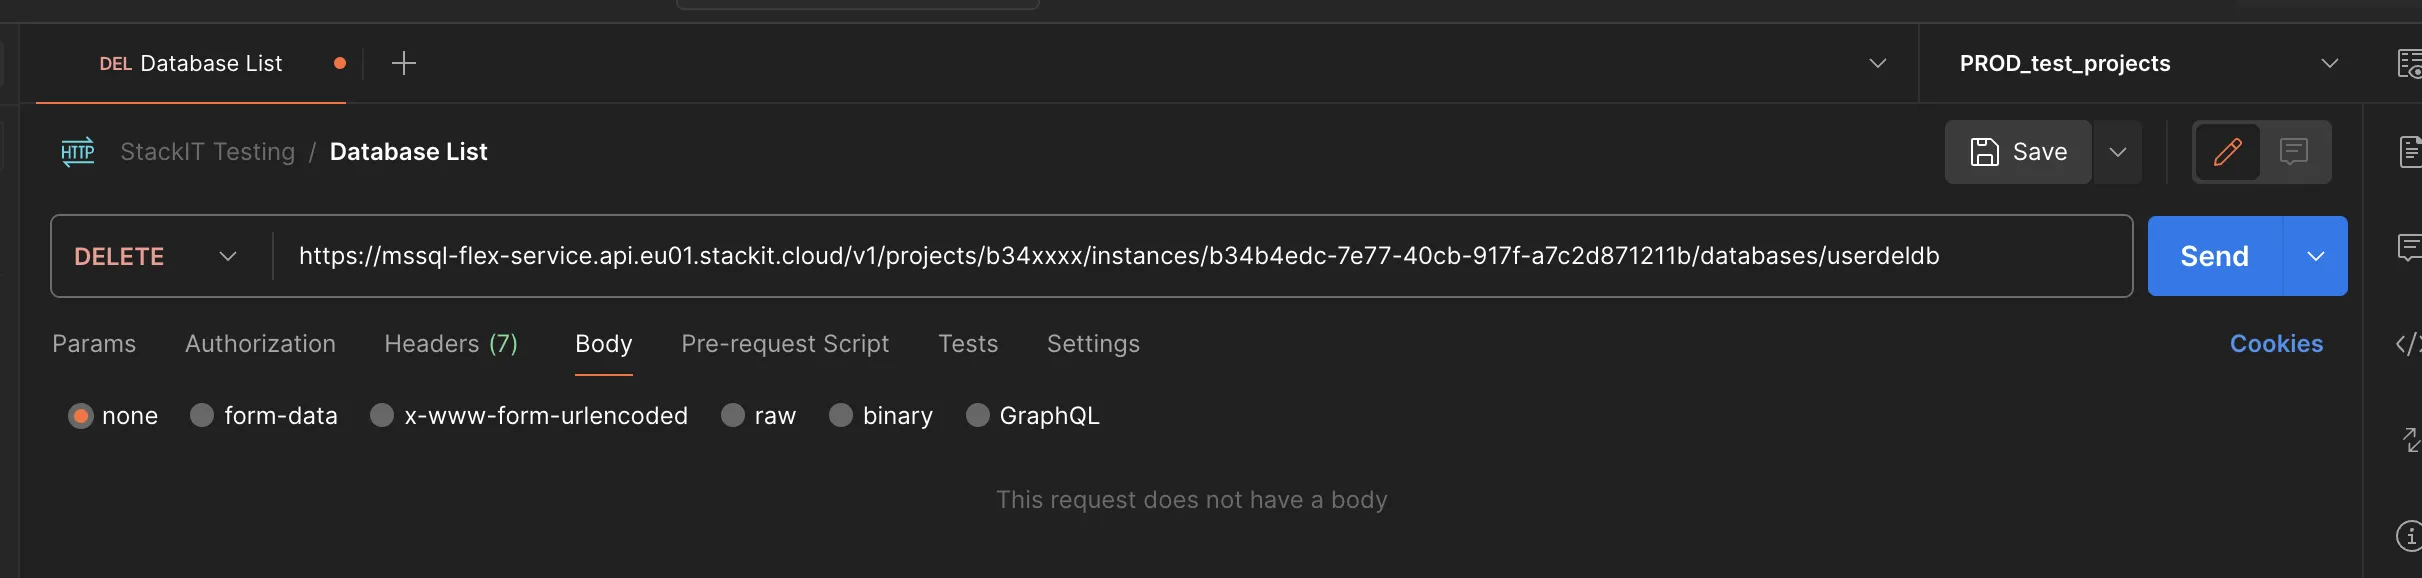Viewport: 2422px width, 578px height.
Task: Open the code snippet icon in sidebar
Action: pos(2408,344)
